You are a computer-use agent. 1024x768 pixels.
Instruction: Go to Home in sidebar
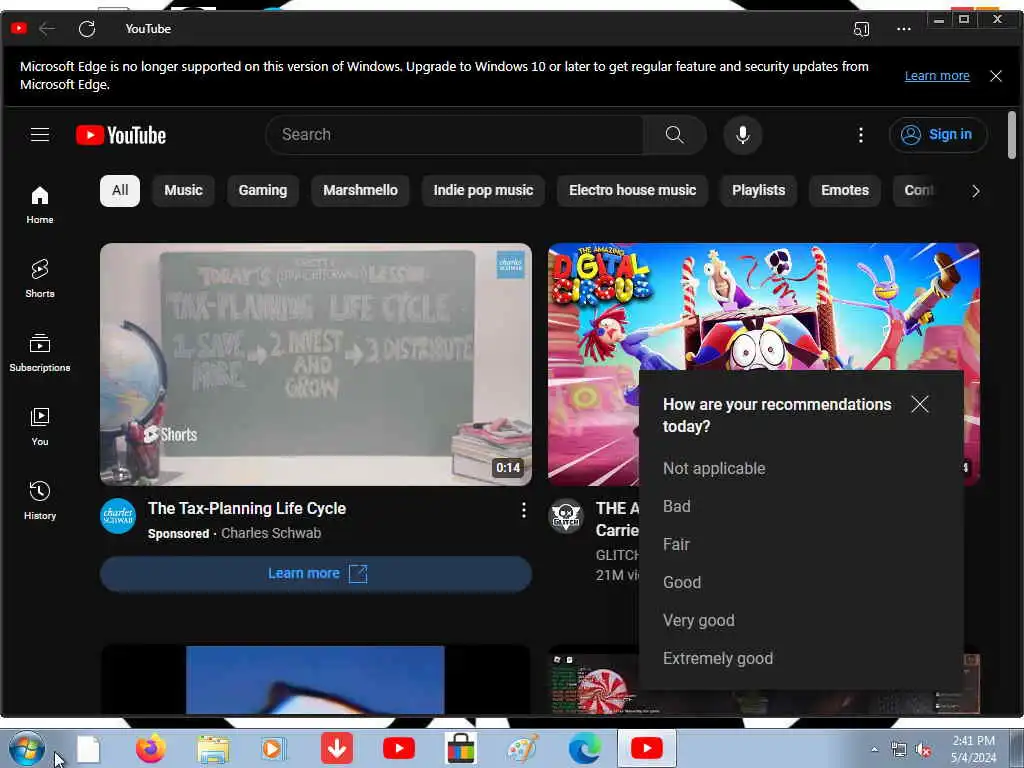pyautogui.click(x=40, y=204)
